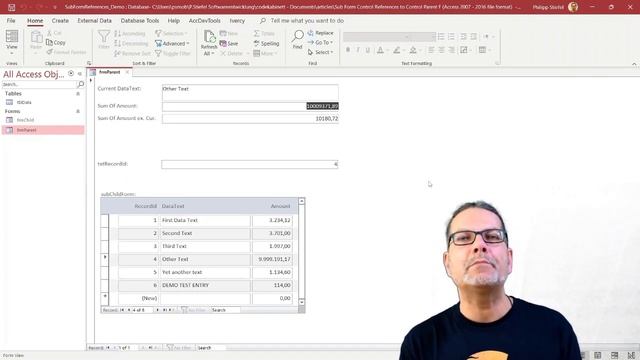Toggle Filter on the ribbon
Screen dimensions: 640x360
[173, 53]
